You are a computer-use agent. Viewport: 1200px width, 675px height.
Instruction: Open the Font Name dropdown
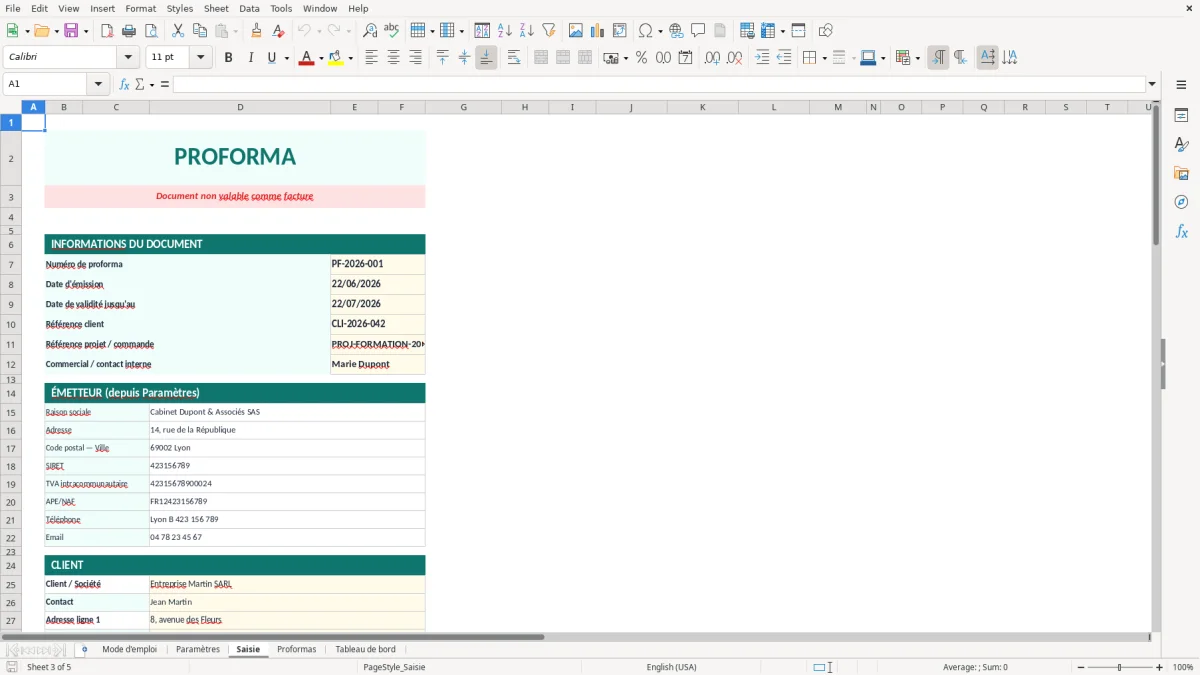(127, 58)
